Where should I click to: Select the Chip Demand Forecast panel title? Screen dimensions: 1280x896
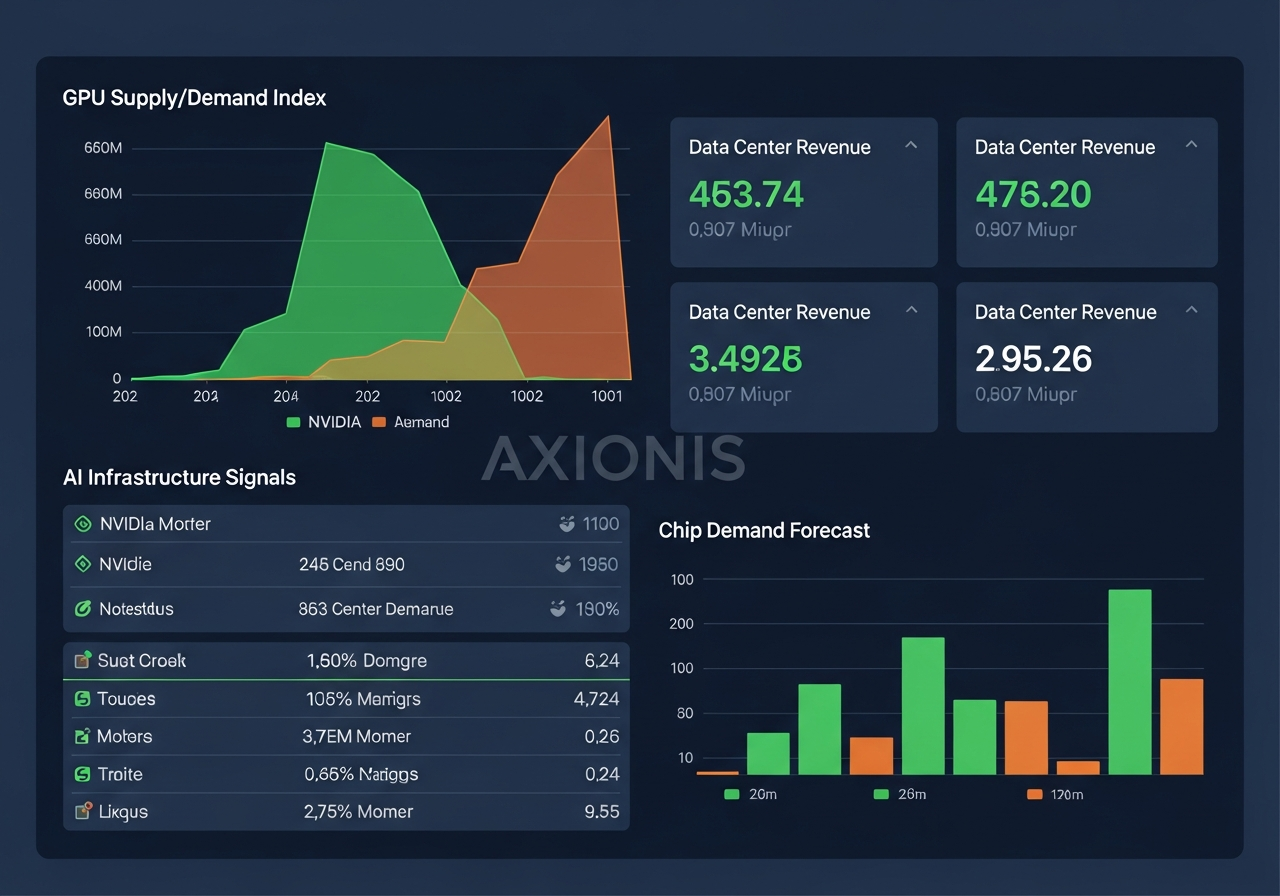coord(764,531)
